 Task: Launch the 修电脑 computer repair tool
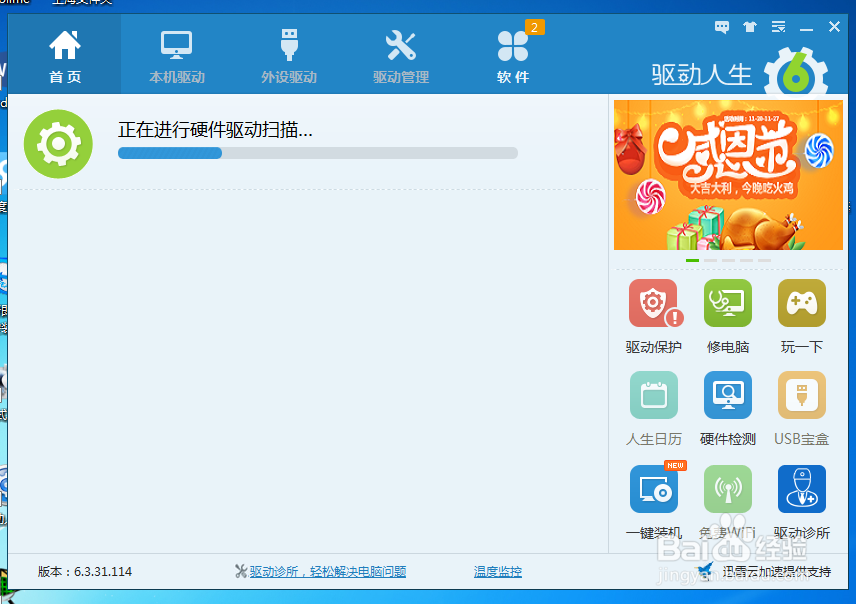point(727,303)
